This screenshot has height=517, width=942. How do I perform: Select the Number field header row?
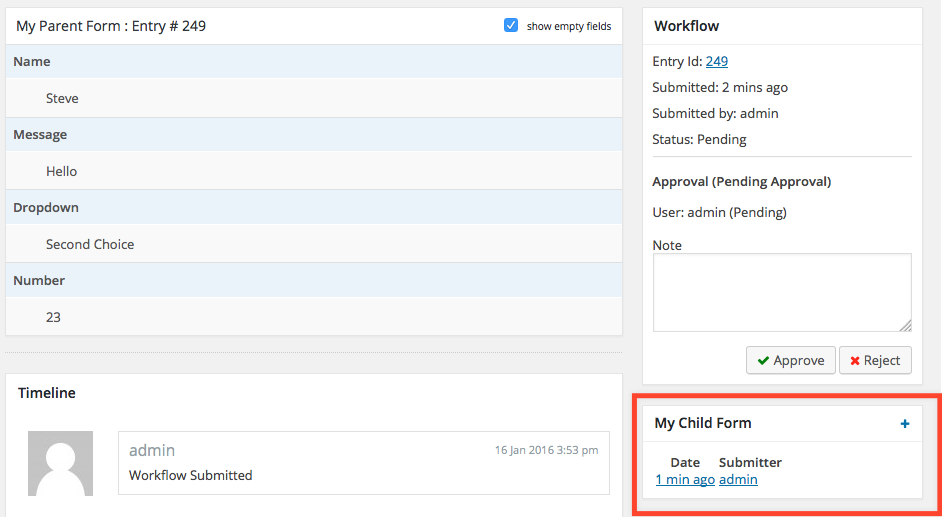pos(314,280)
